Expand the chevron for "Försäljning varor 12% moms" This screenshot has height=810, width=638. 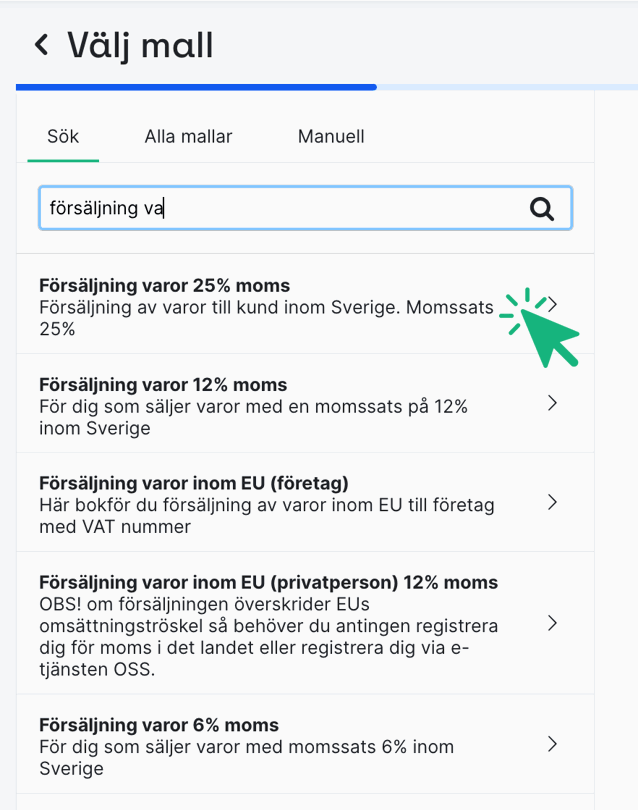pos(552,402)
